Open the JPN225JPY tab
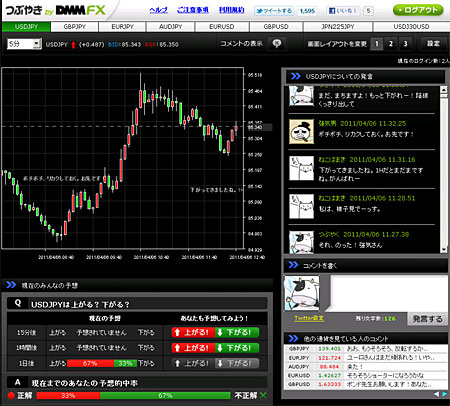 coord(338,27)
